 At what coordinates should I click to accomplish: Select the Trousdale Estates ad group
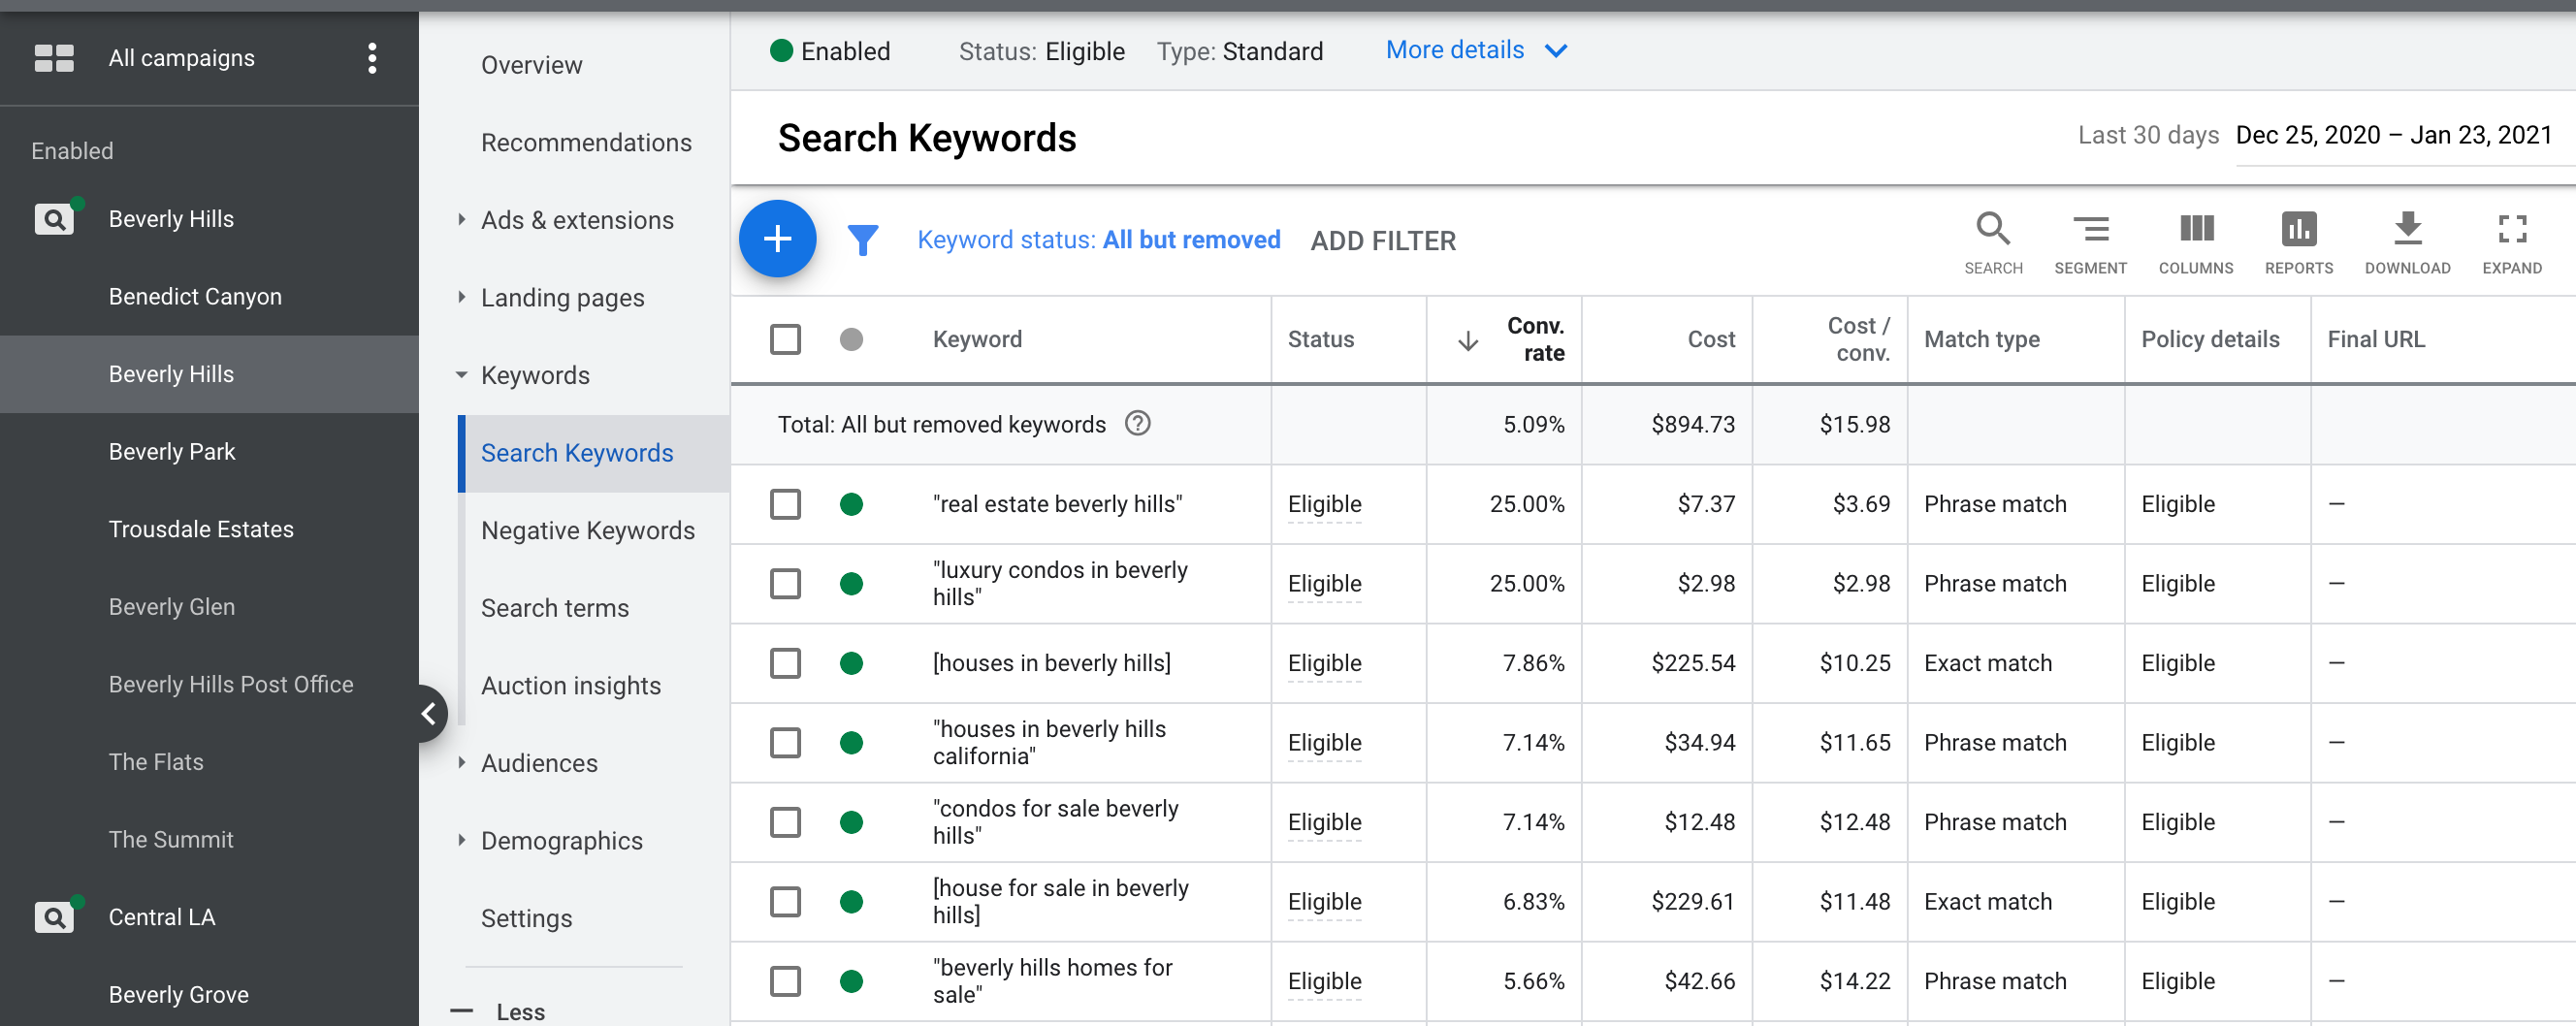tap(201, 529)
